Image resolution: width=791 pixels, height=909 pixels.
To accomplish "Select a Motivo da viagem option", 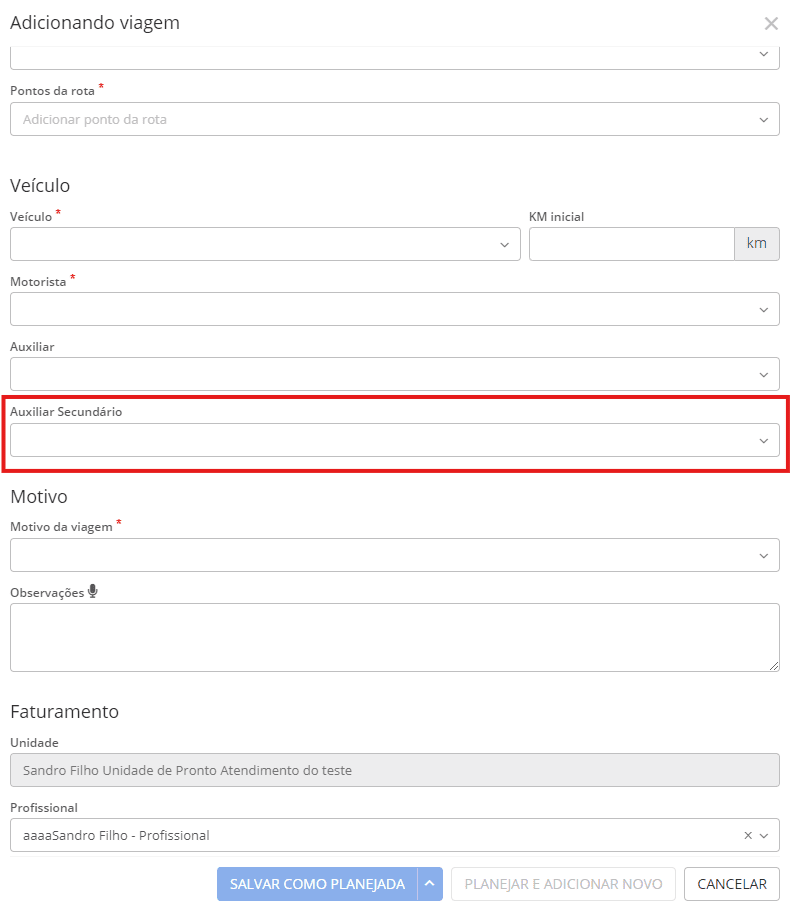I will coord(394,555).
